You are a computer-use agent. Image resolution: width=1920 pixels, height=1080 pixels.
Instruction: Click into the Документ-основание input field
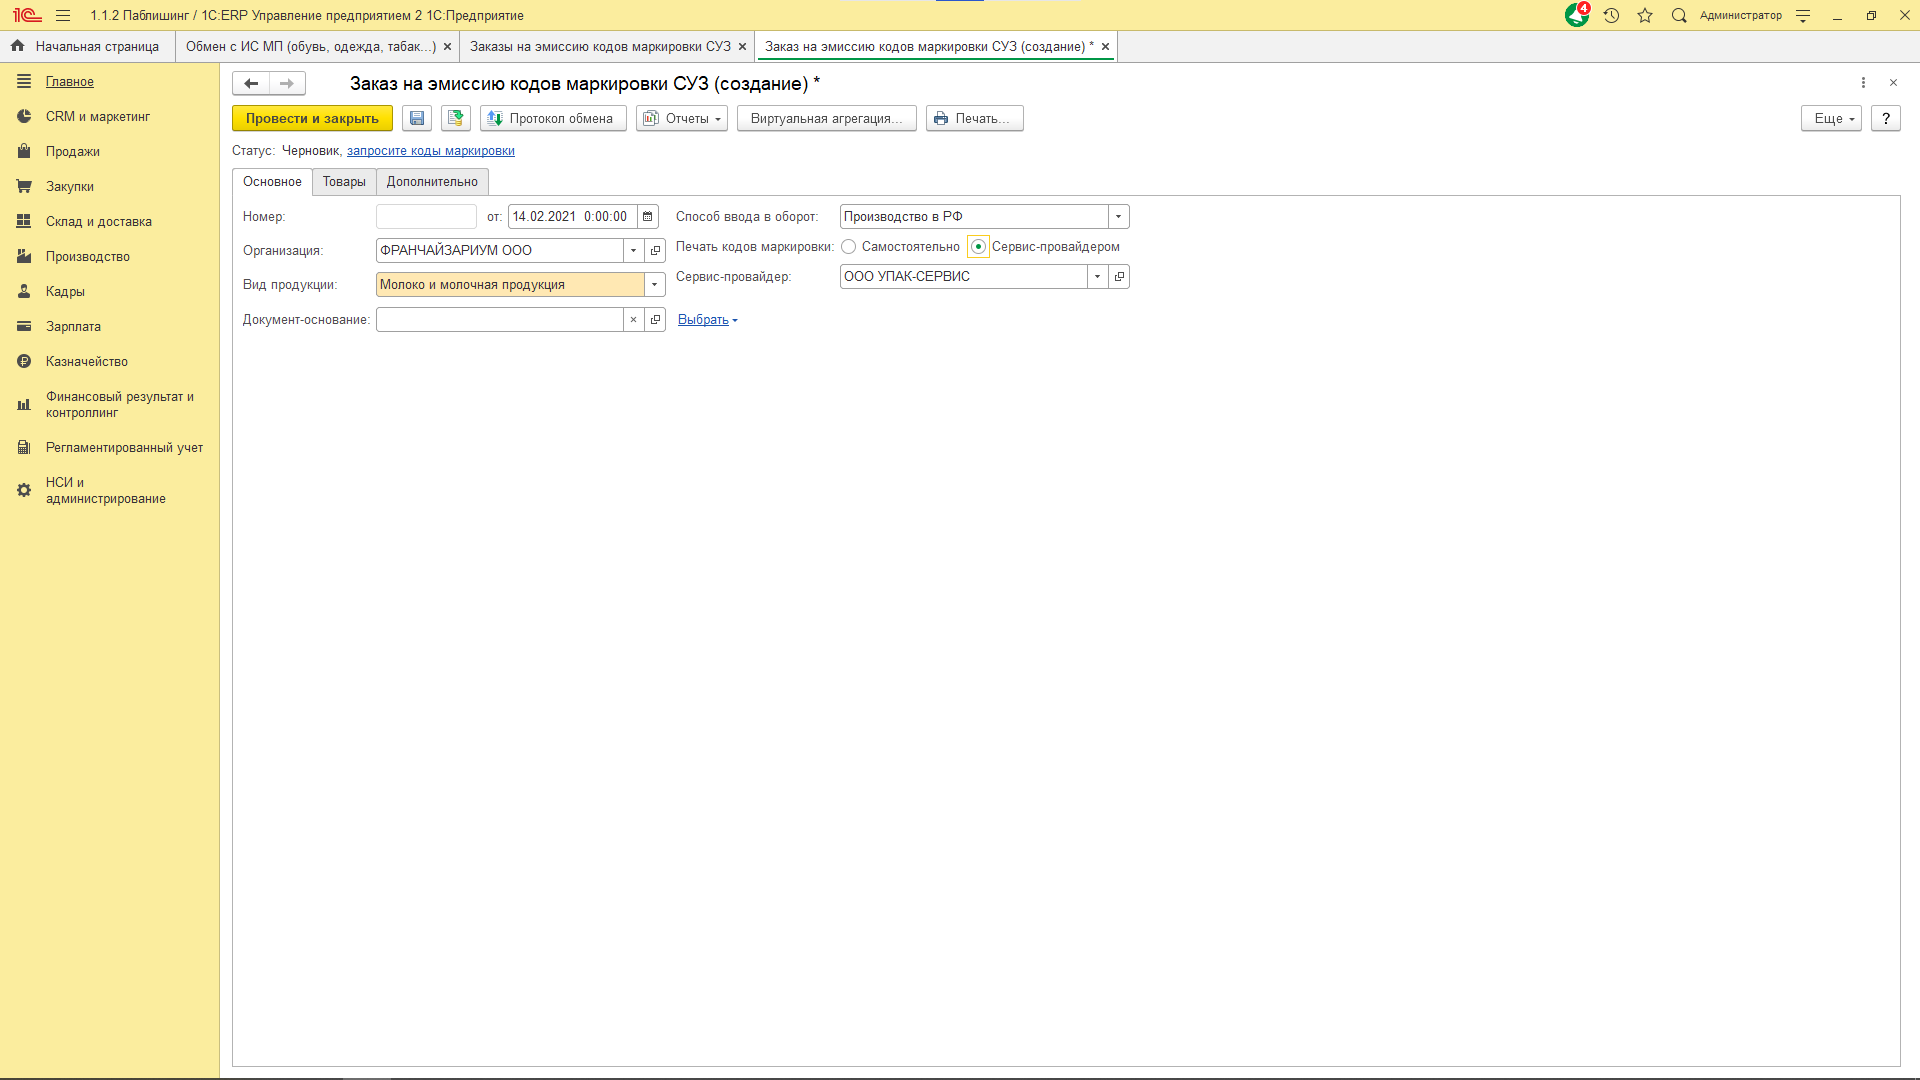[498, 320]
